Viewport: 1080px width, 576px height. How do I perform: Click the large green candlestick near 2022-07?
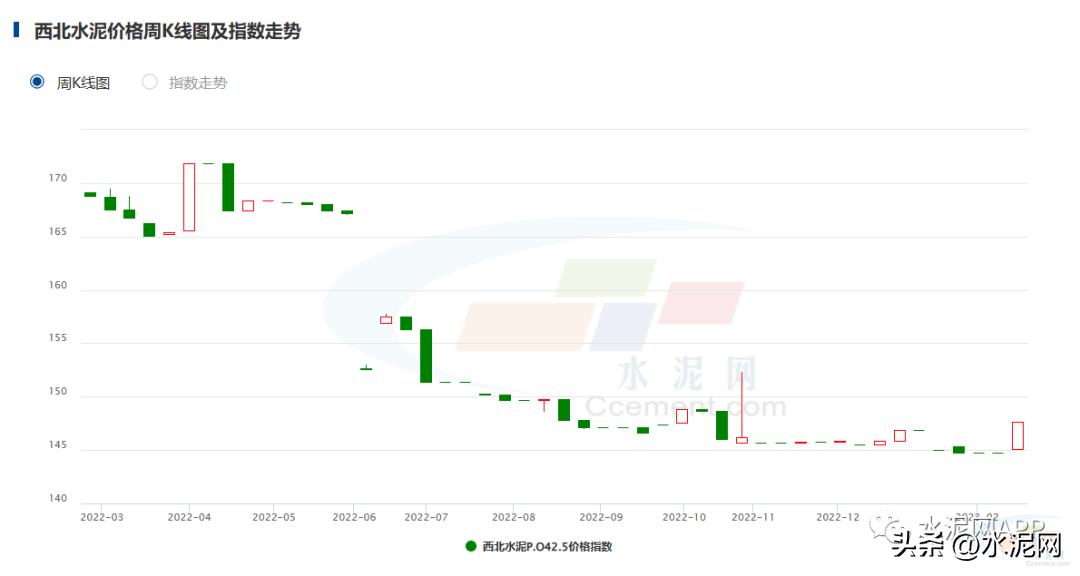[x=426, y=358]
